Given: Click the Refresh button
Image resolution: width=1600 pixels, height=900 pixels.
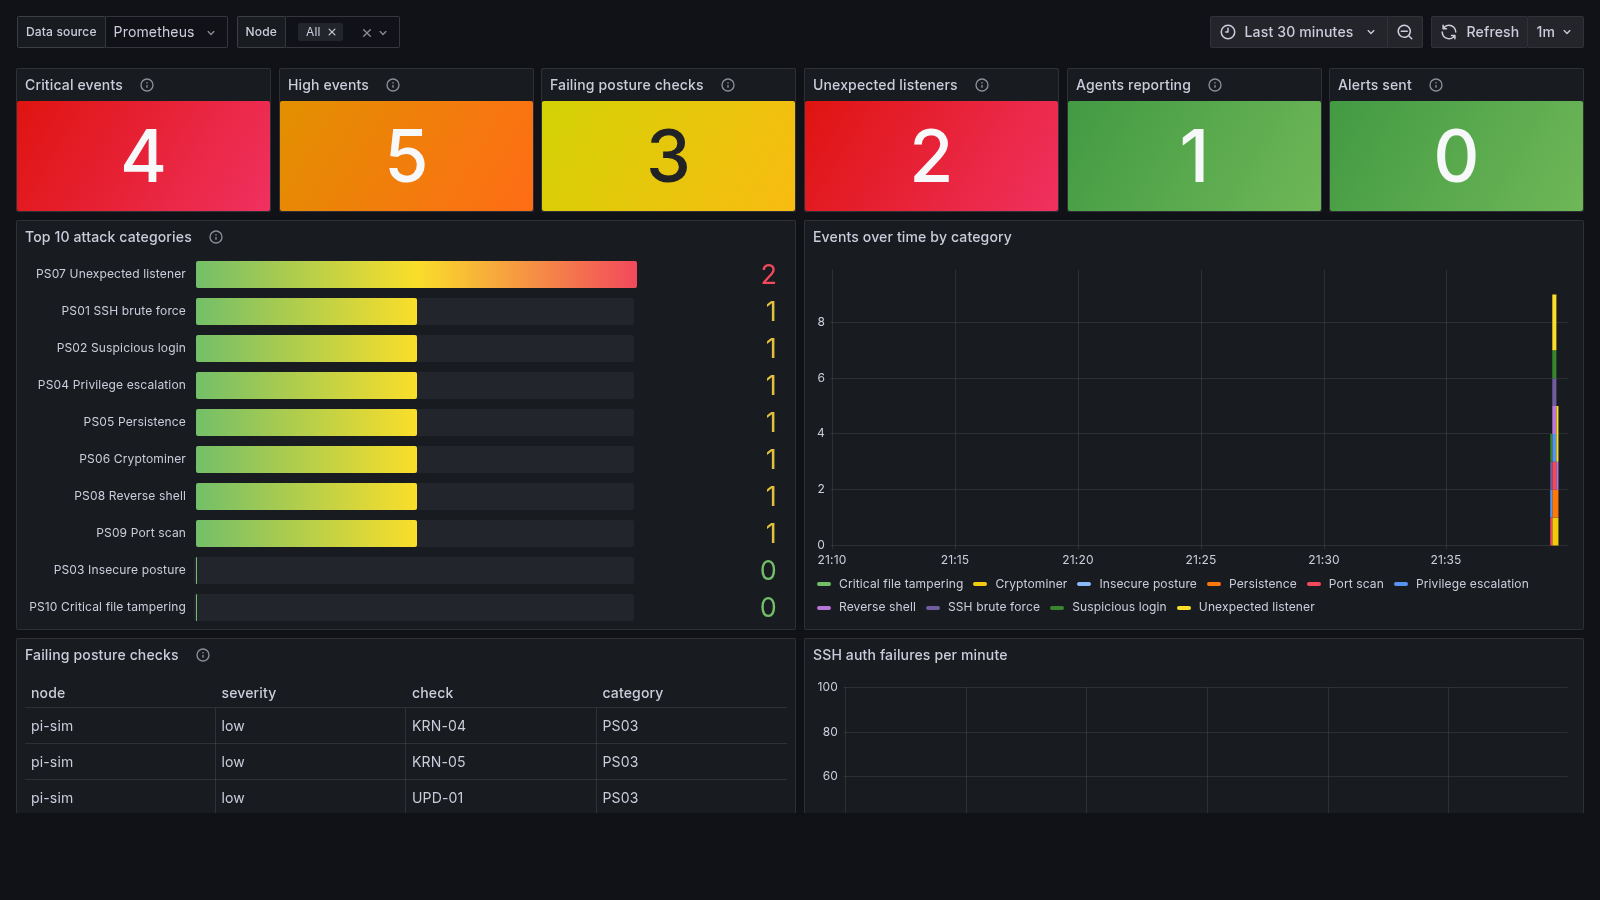Looking at the screenshot, I should 1480,32.
